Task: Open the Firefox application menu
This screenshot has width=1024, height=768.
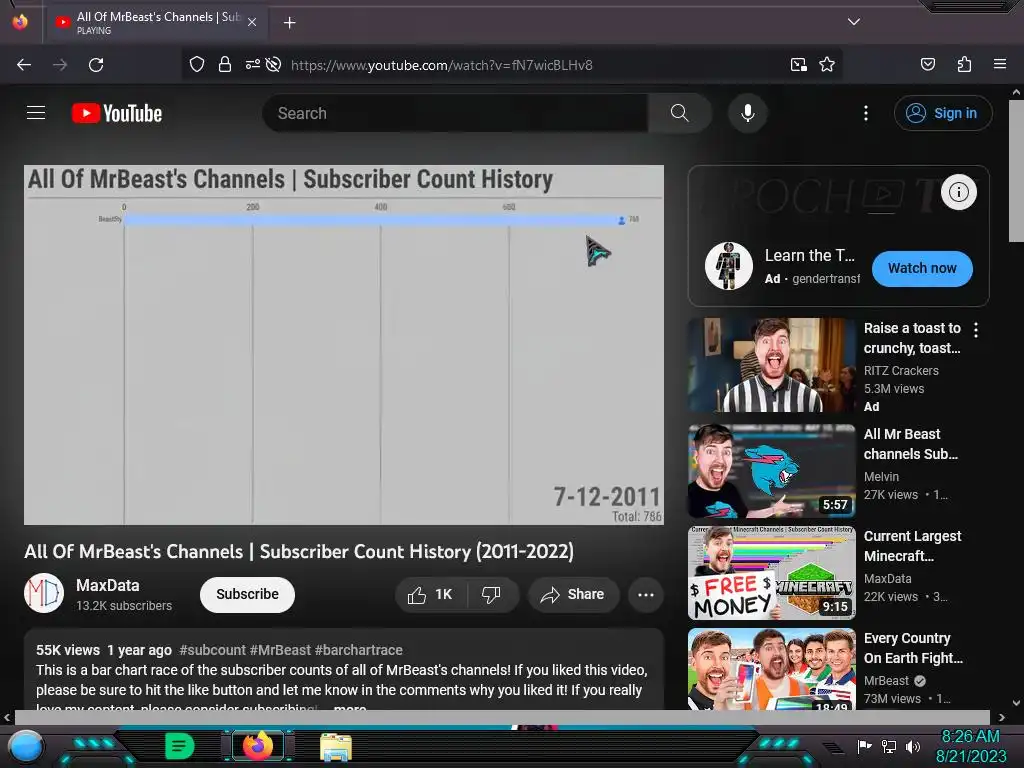Action: 1000,65
